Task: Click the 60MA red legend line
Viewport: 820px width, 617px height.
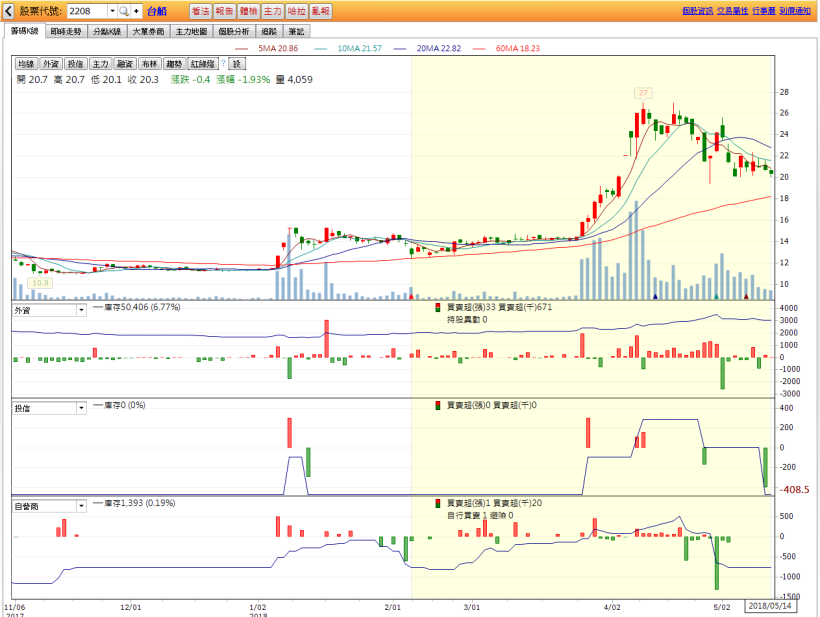Action: point(477,48)
